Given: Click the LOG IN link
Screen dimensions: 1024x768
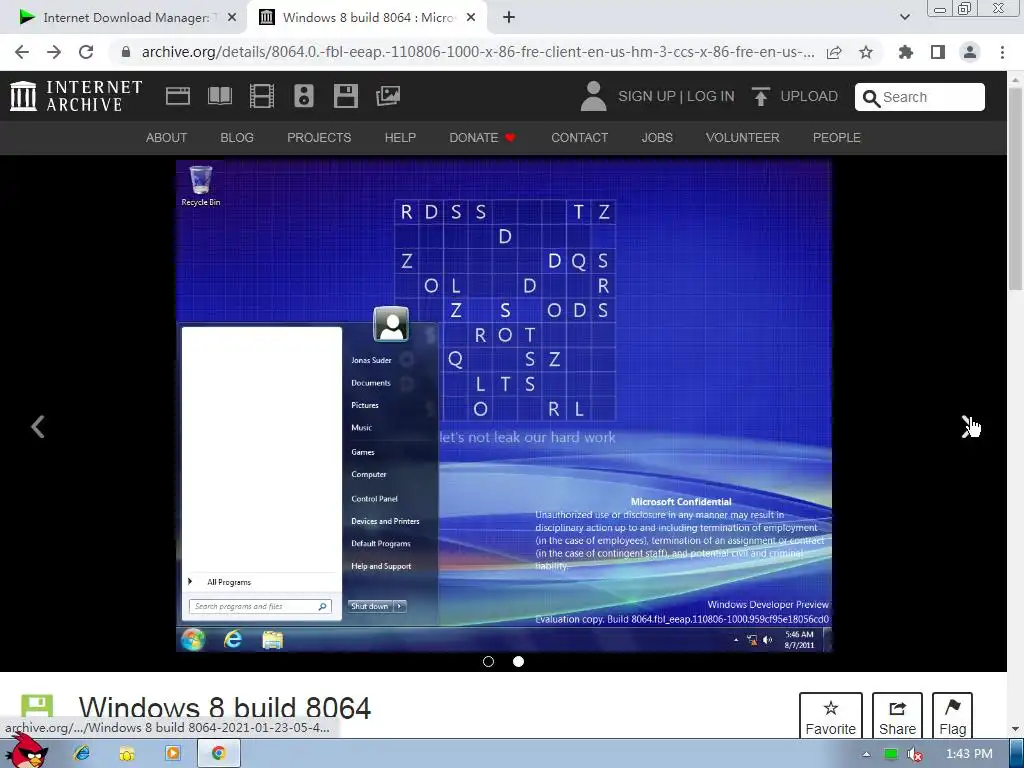Looking at the screenshot, I should coord(711,97).
